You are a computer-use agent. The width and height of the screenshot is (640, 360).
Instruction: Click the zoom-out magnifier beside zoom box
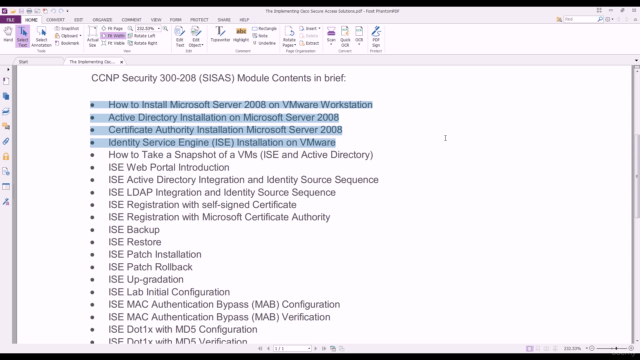(x=130, y=29)
